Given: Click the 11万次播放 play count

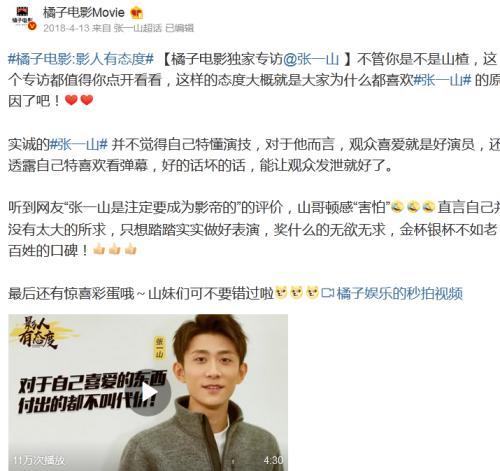Looking at the screenshot, I should 39,460.
